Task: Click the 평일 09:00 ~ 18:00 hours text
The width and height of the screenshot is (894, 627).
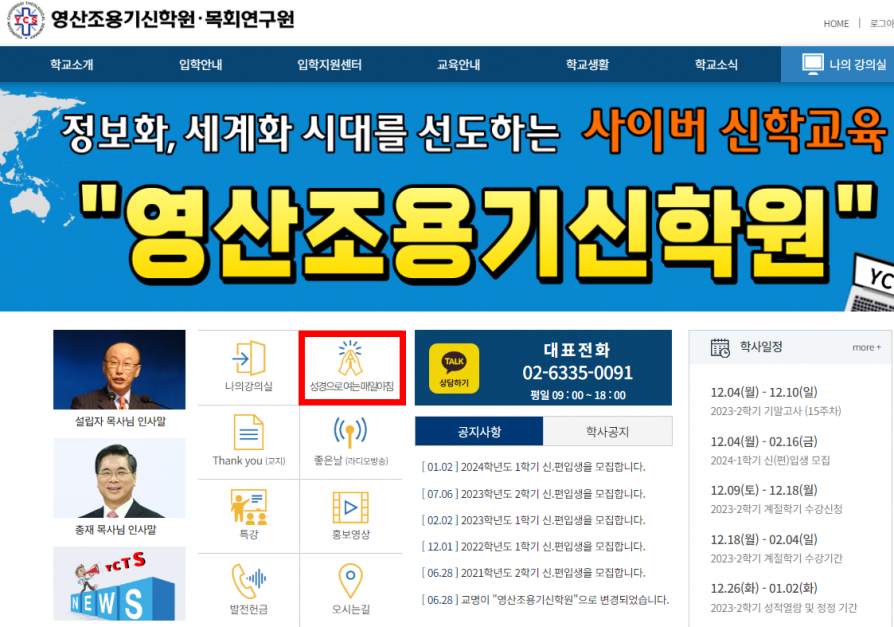Action: pos(578,395)
